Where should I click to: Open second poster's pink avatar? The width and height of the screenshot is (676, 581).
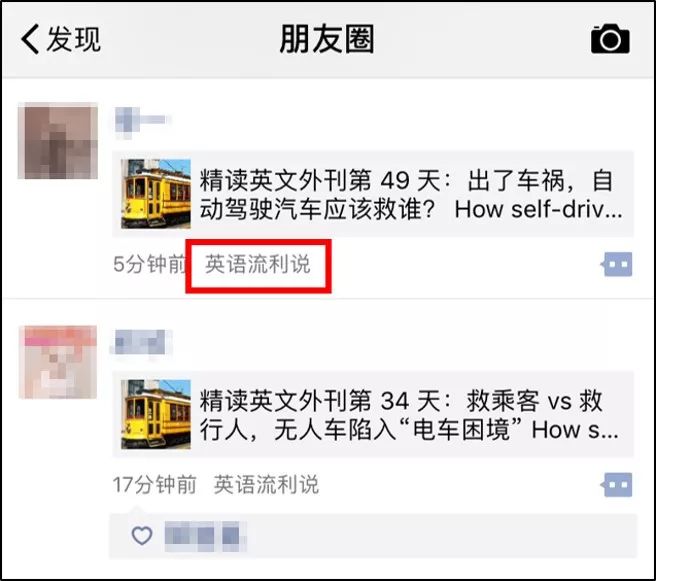tap(58, 362)
